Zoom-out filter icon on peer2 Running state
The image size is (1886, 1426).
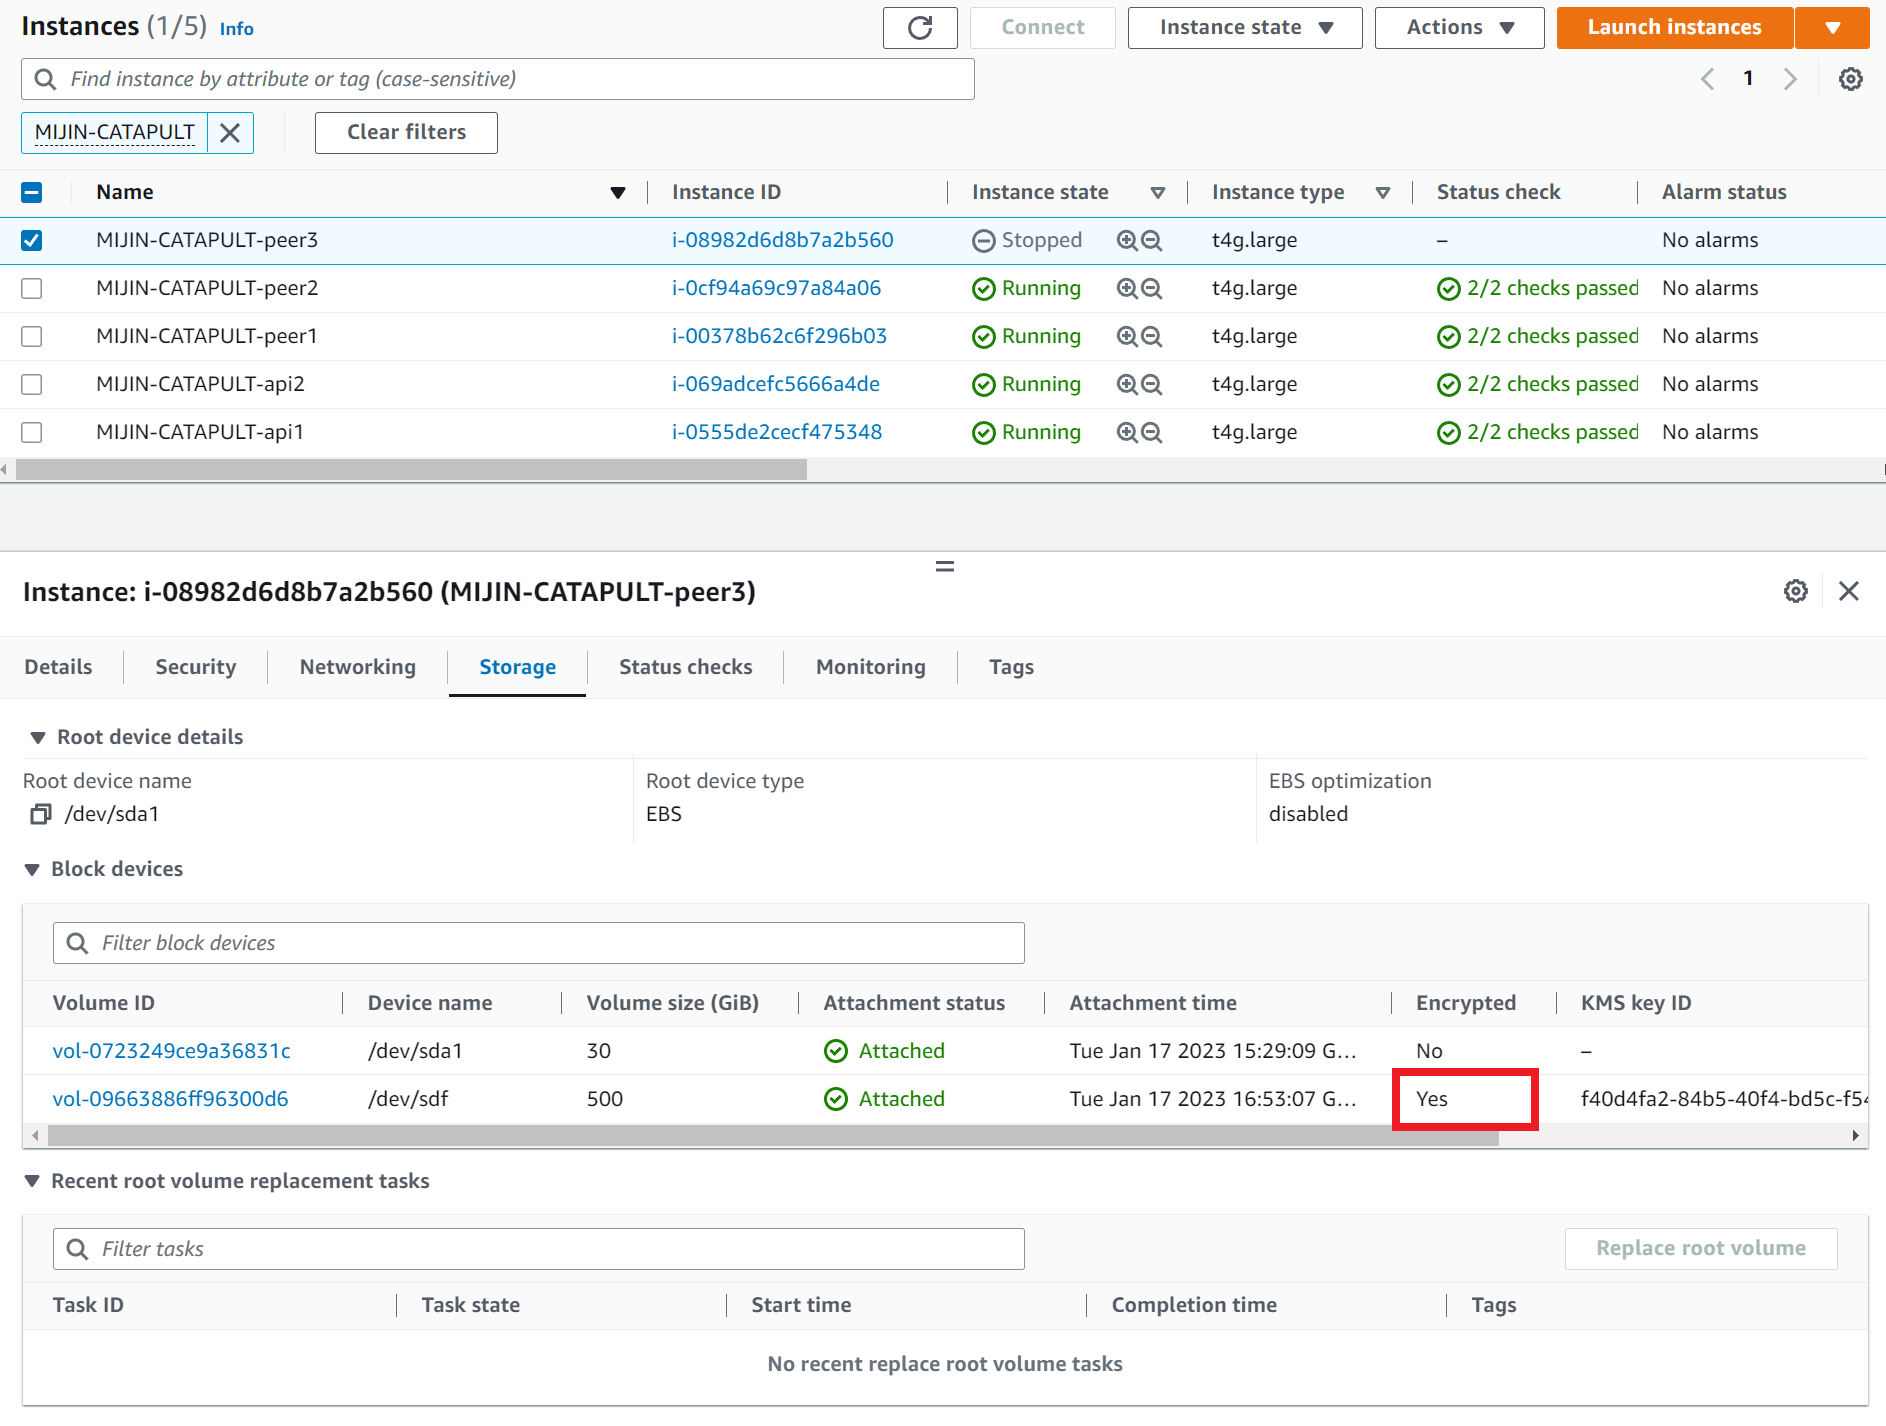tap(1152, 288)
